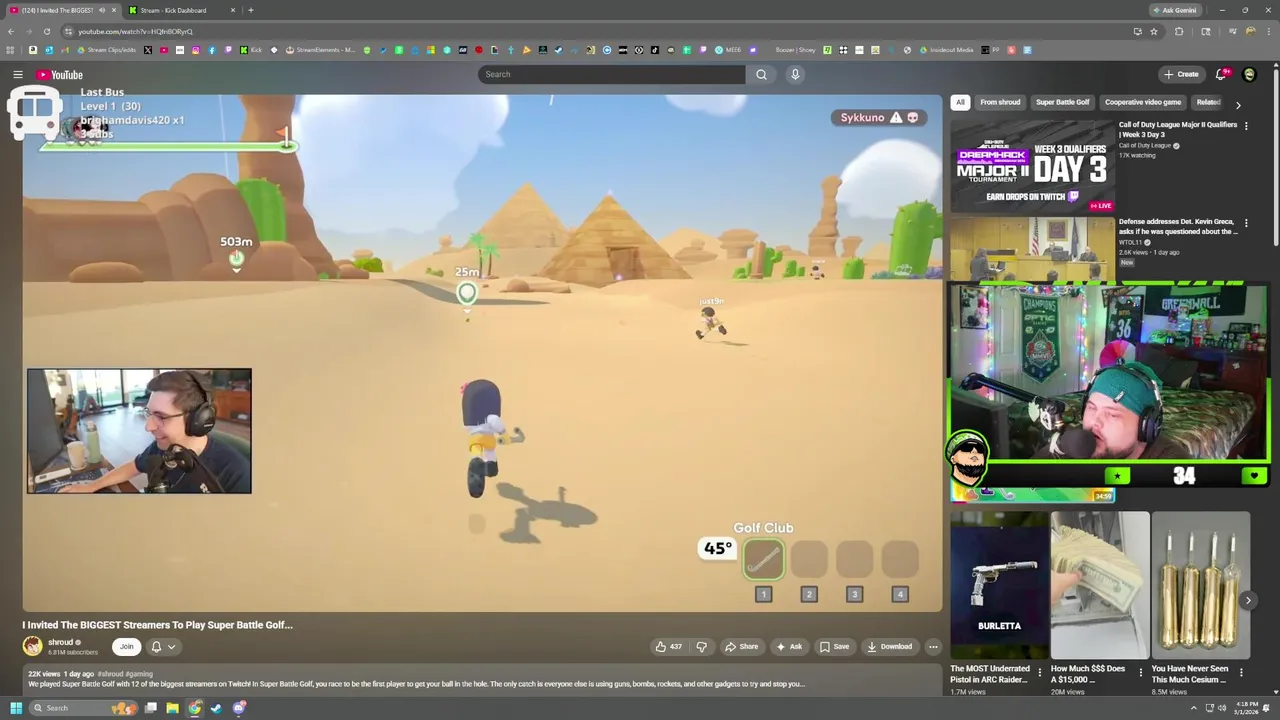Viewport: 1280px width, 720px height.
Task: Select golf item slot 2
Action: [x=809, y=560]
